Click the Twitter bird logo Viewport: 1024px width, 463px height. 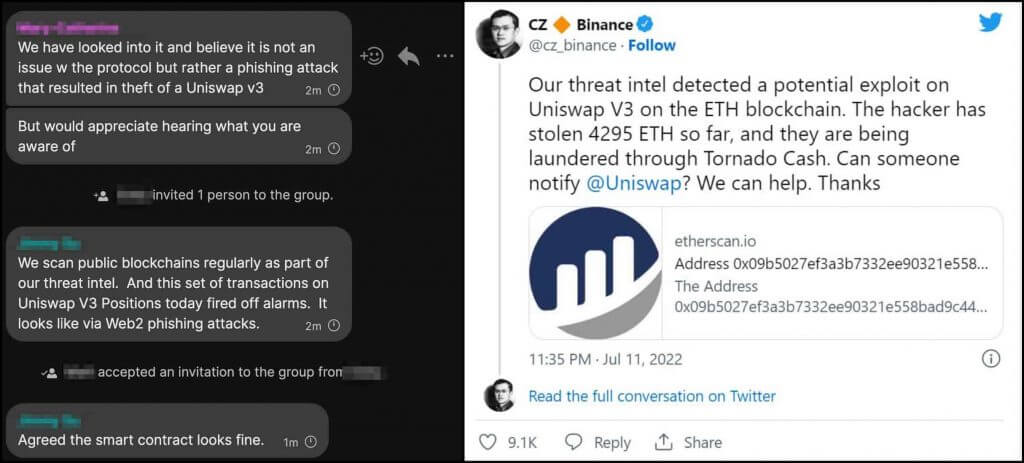tap(990, 22)
